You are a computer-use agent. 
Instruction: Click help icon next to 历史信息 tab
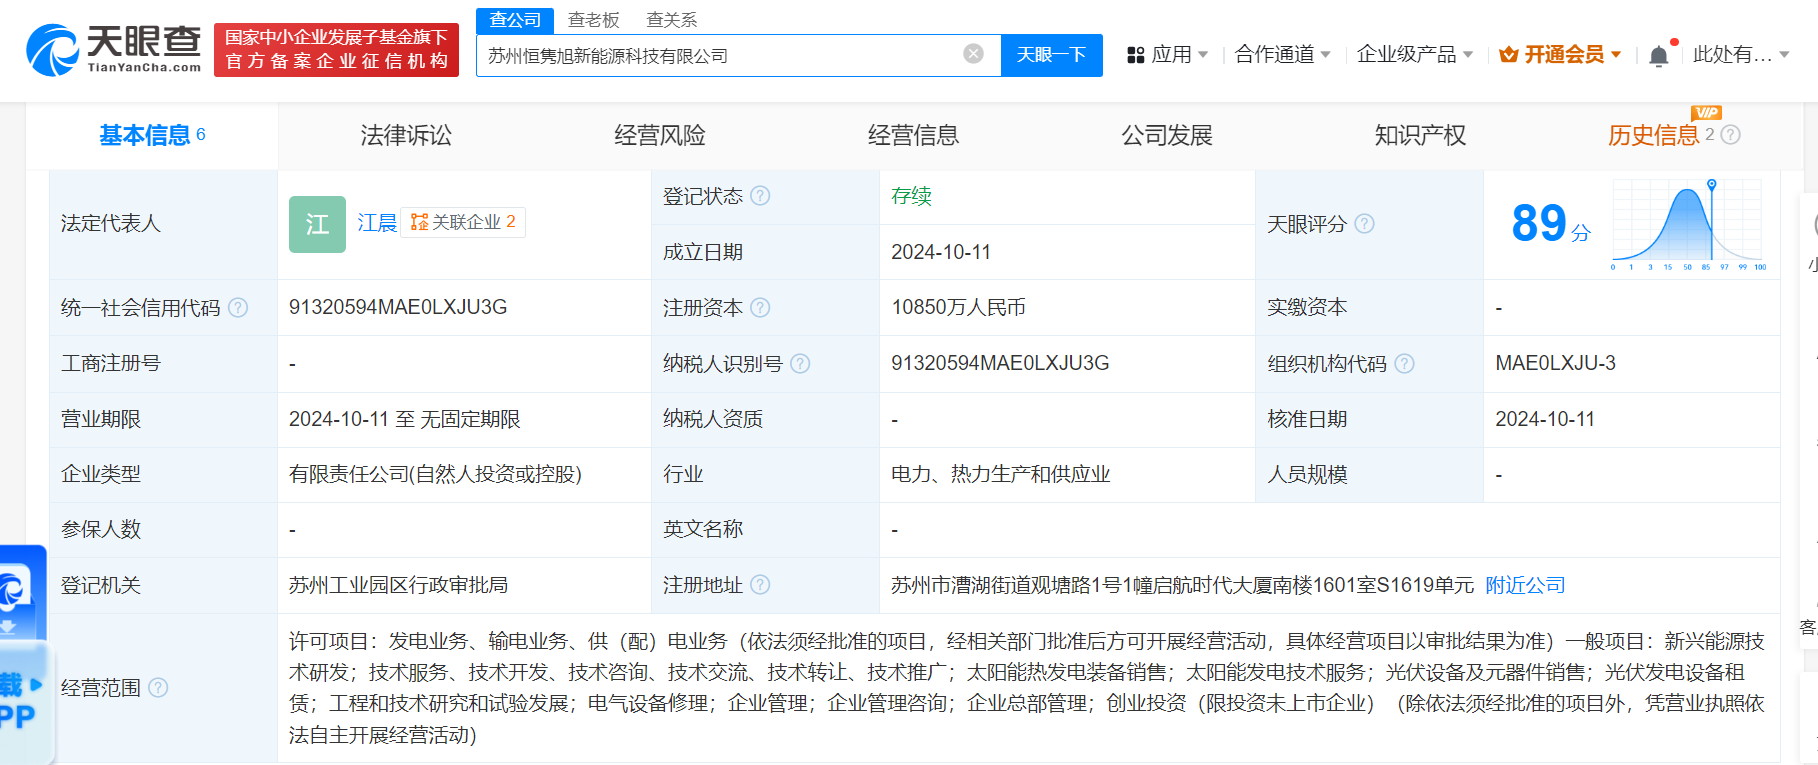(x=1731, y=134)
